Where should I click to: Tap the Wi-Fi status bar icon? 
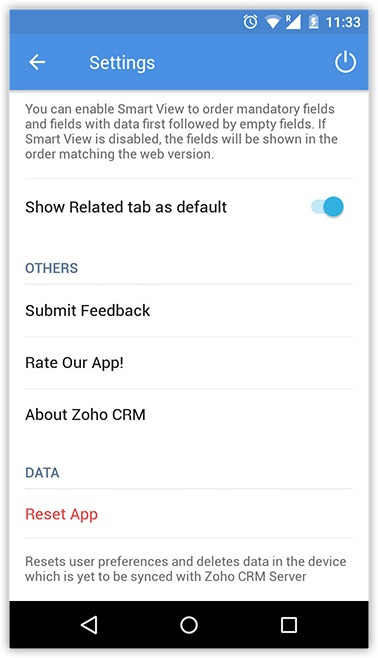(x=273, y=22)
